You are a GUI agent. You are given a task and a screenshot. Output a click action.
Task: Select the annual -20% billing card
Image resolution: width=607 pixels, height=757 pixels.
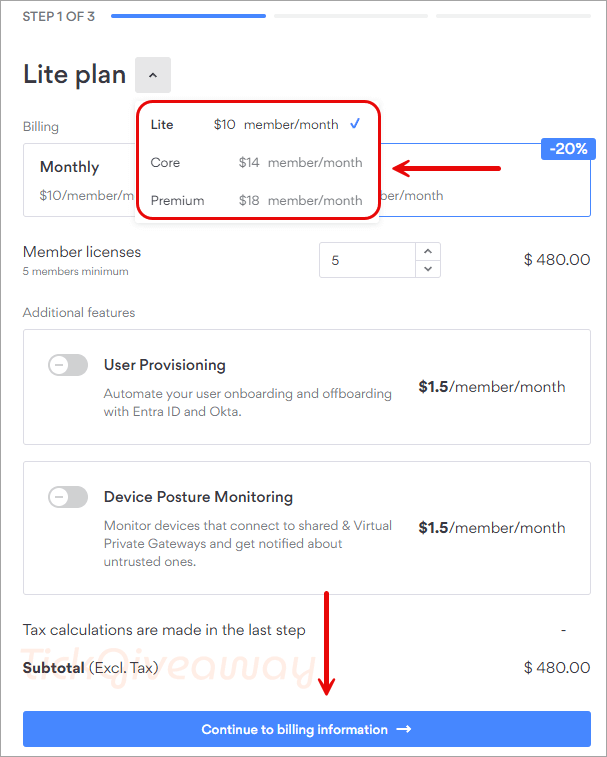click(x=485, y=180)
